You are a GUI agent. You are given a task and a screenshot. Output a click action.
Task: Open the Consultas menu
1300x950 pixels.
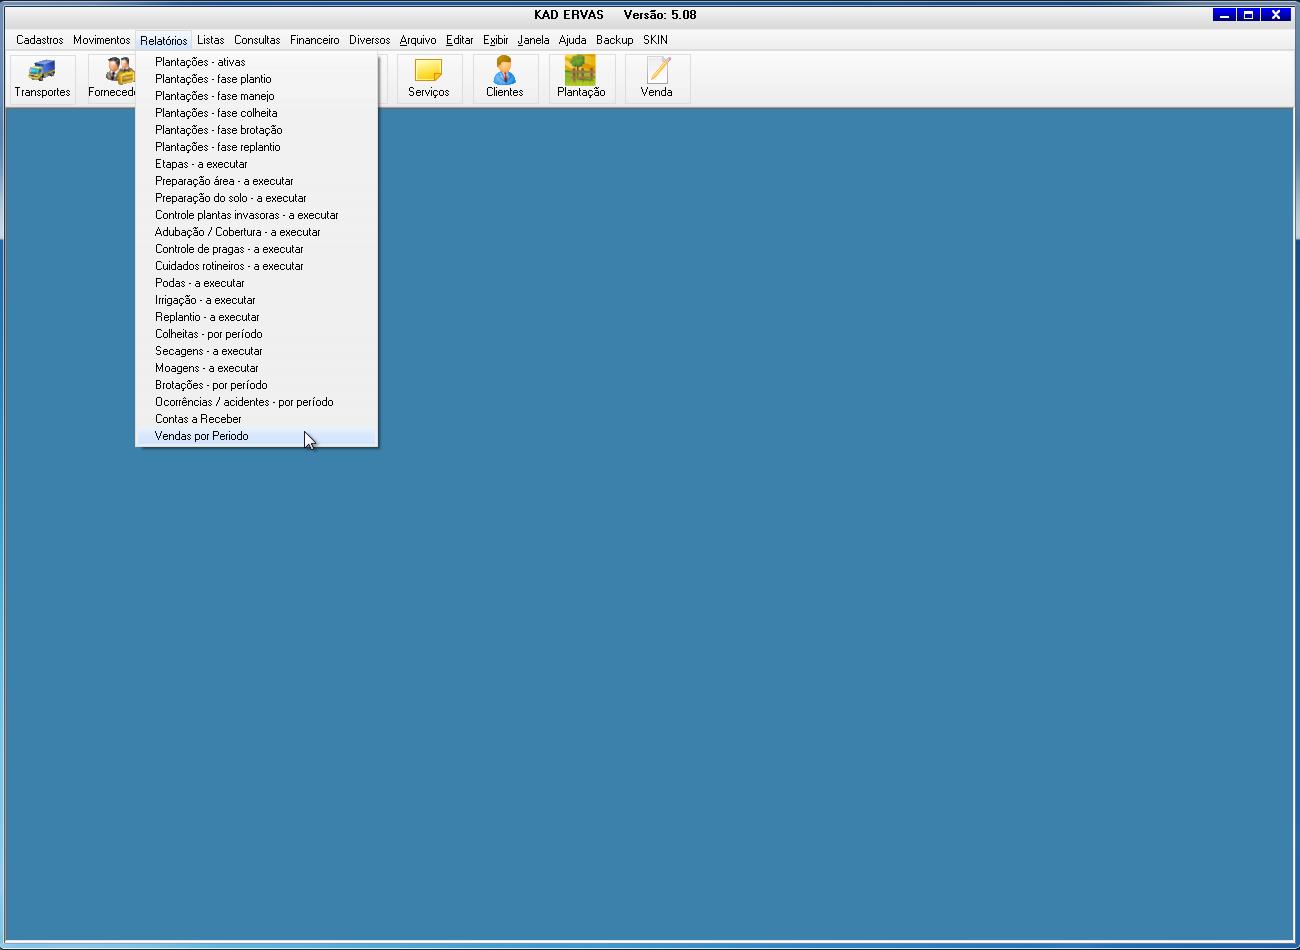click(257, 40)
